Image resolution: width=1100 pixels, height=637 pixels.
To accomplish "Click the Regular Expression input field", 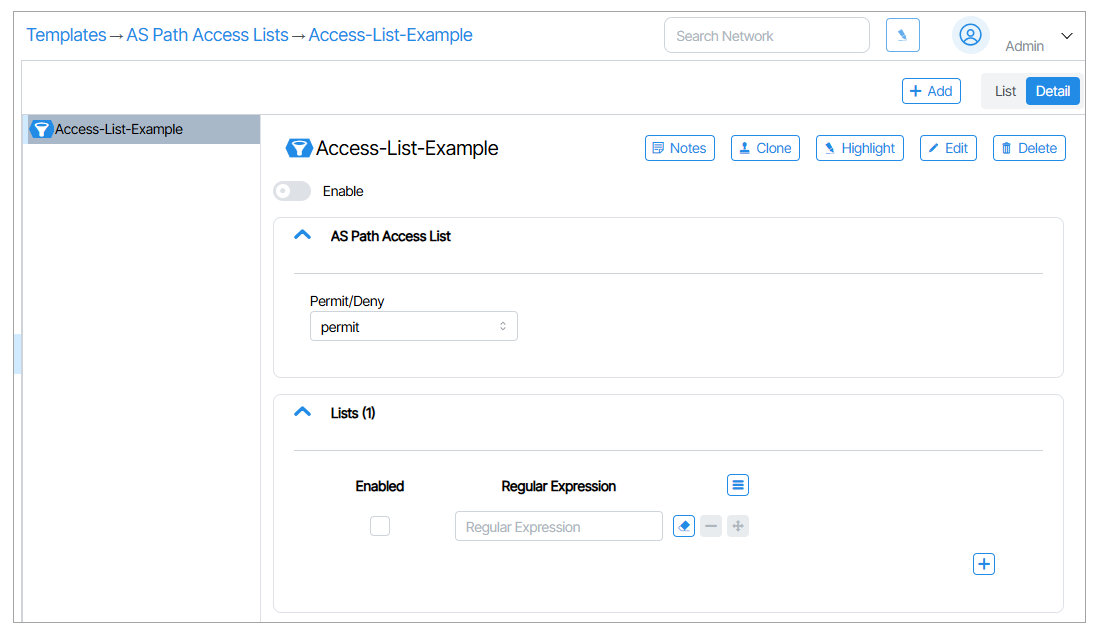I will coord(558,526).
